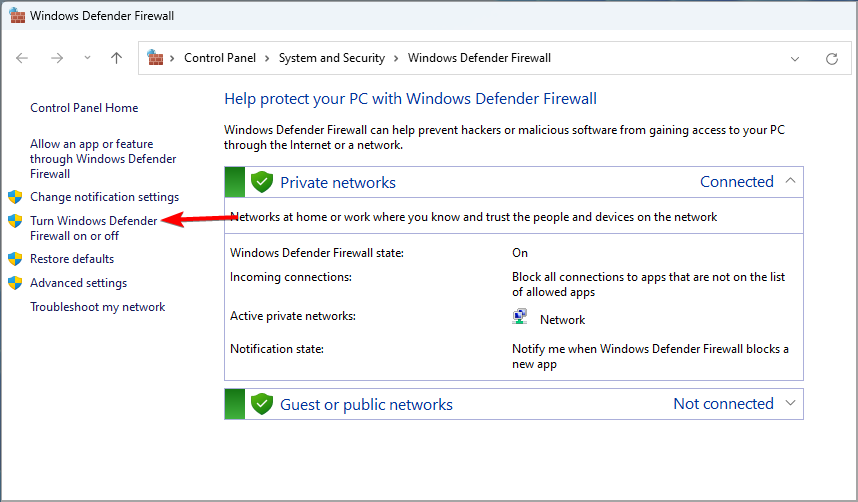This screenshot has width=858, height=502.
Task: Open Advanced settings link
Action: [x=78, y=283]
